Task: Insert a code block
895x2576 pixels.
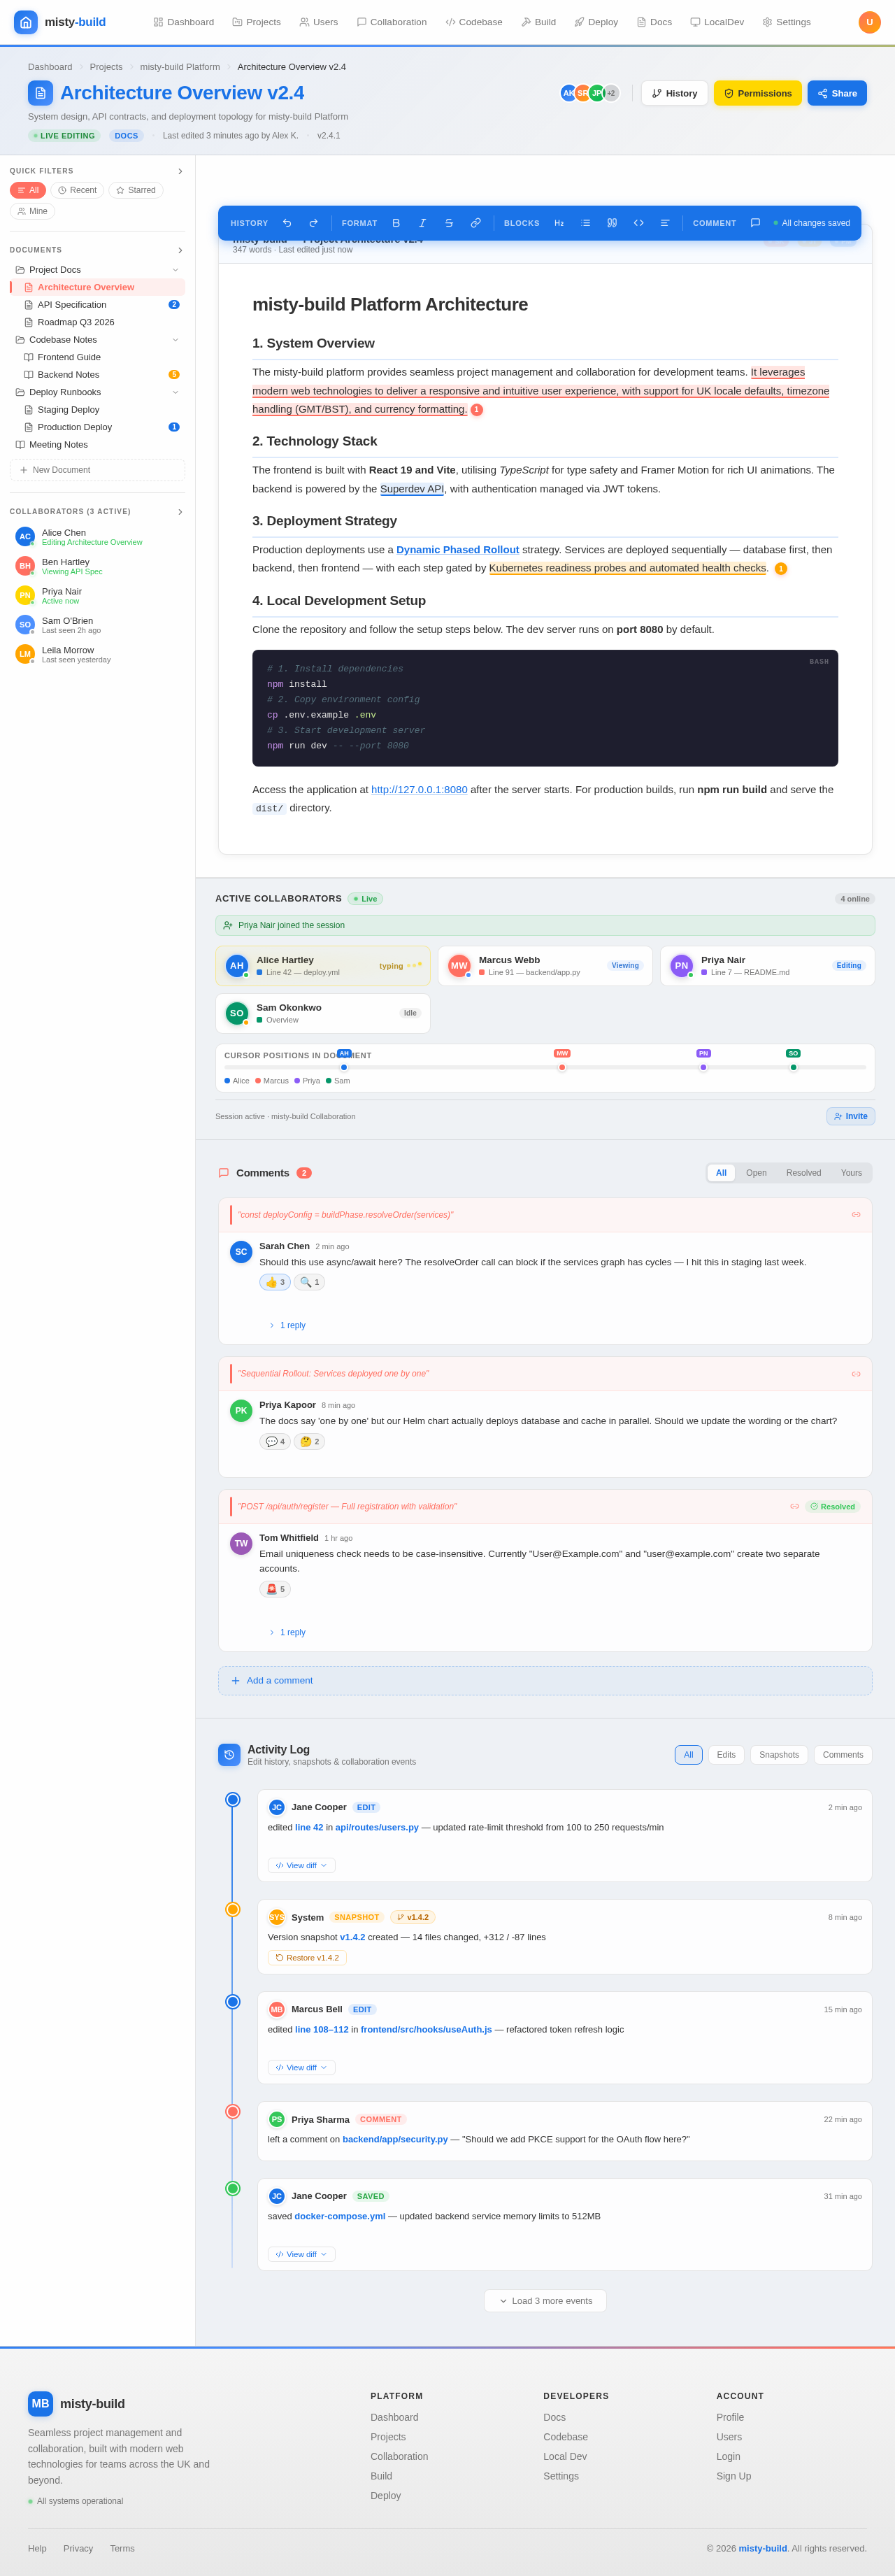Action: point(639,223)
